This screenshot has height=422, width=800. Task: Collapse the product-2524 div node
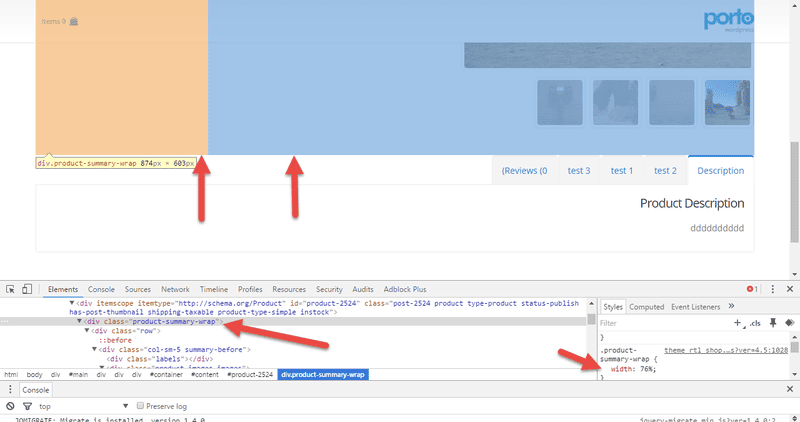coord(71,303)
